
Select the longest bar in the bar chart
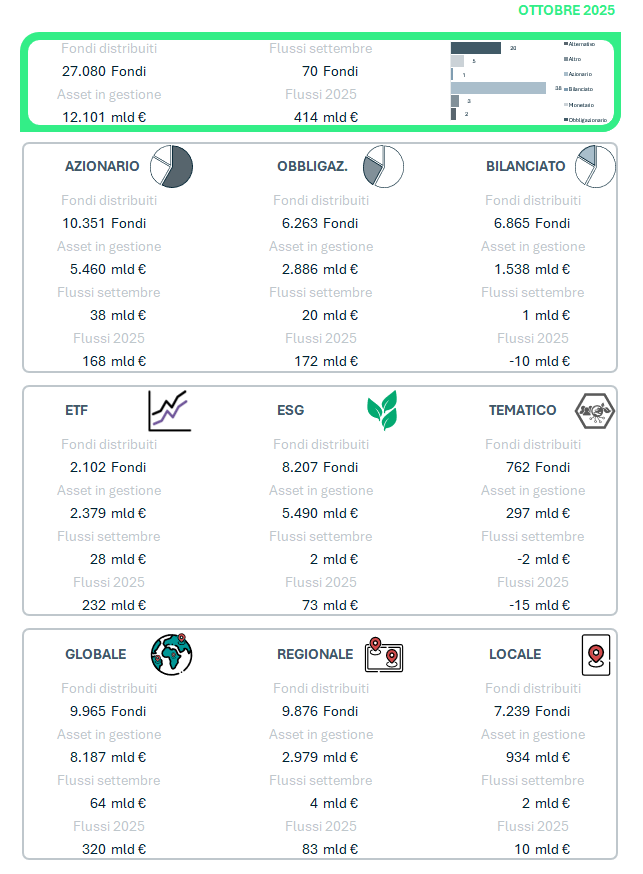click(498, 88)
